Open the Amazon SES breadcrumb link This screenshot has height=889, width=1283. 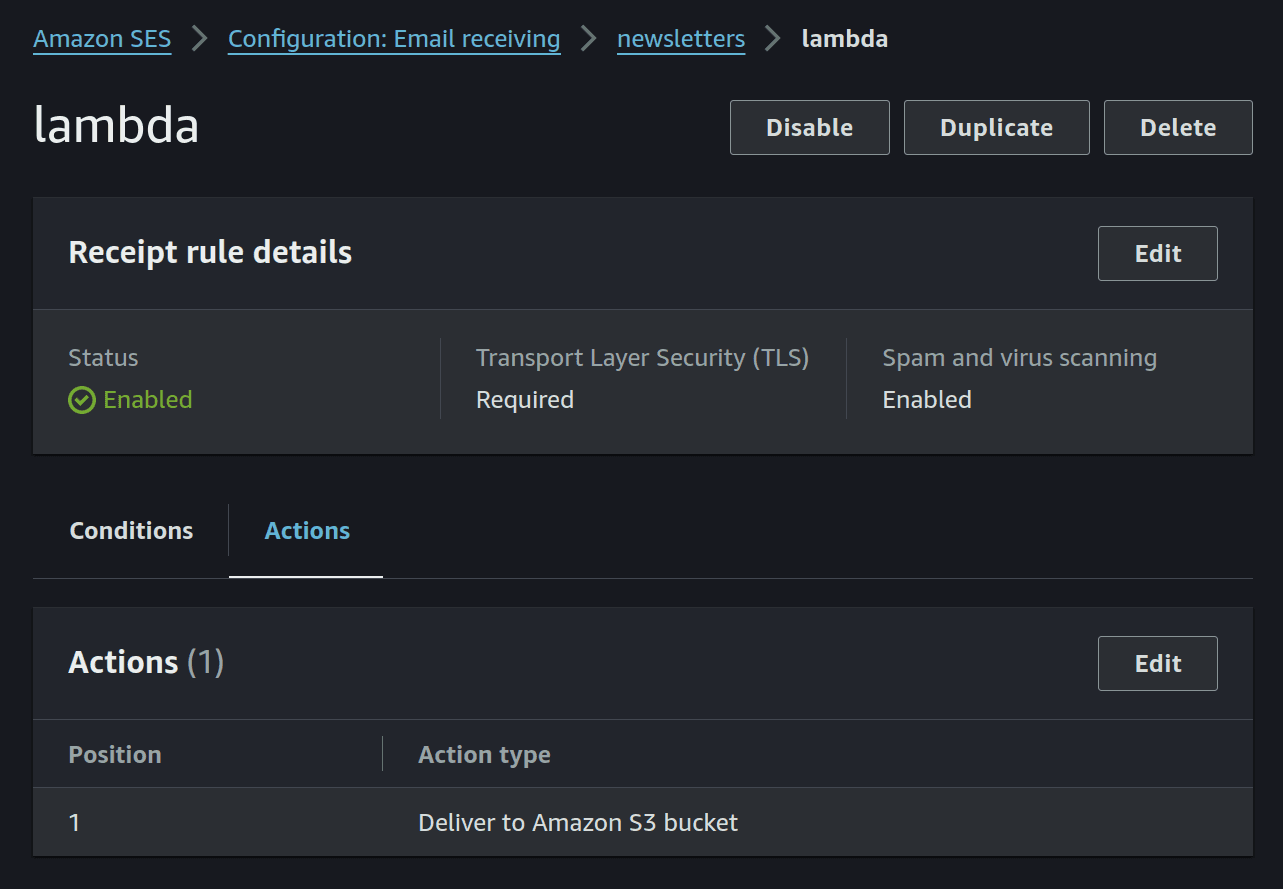point(102,39)
